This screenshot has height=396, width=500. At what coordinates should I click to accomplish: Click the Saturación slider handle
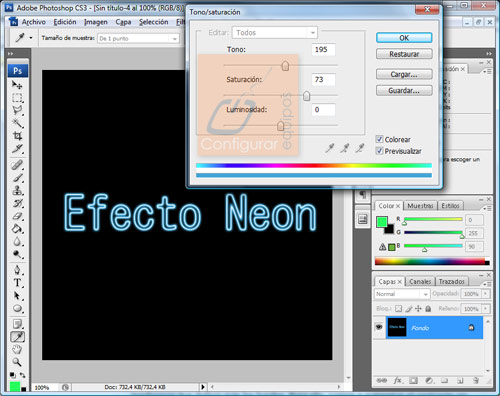306,96
